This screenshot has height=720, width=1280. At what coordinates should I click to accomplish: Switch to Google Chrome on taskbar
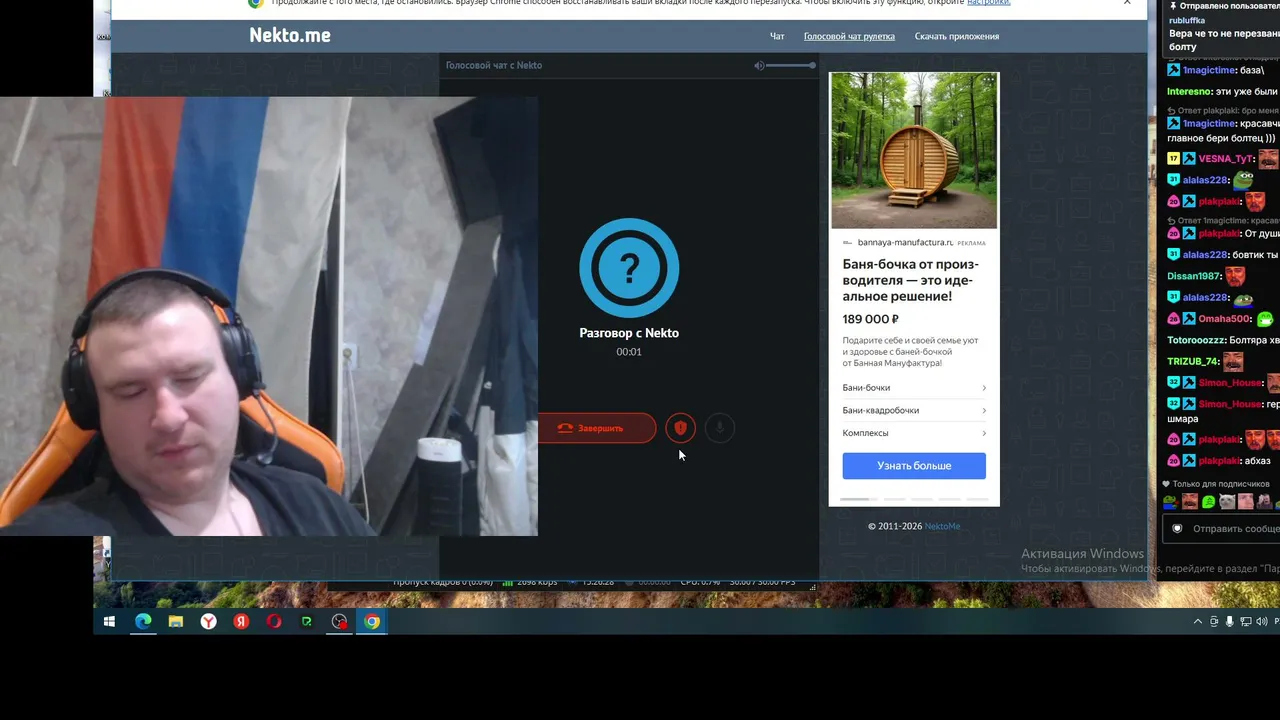click(x=372, y=621)
